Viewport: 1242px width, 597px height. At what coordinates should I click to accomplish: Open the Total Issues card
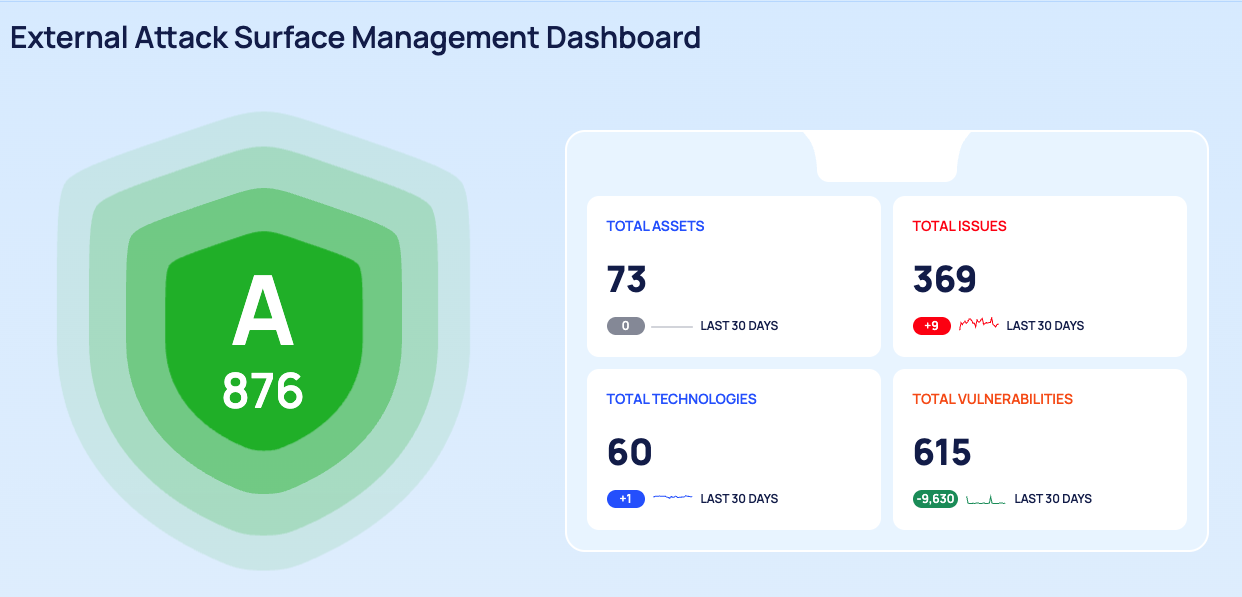[x=1040, y=276]
